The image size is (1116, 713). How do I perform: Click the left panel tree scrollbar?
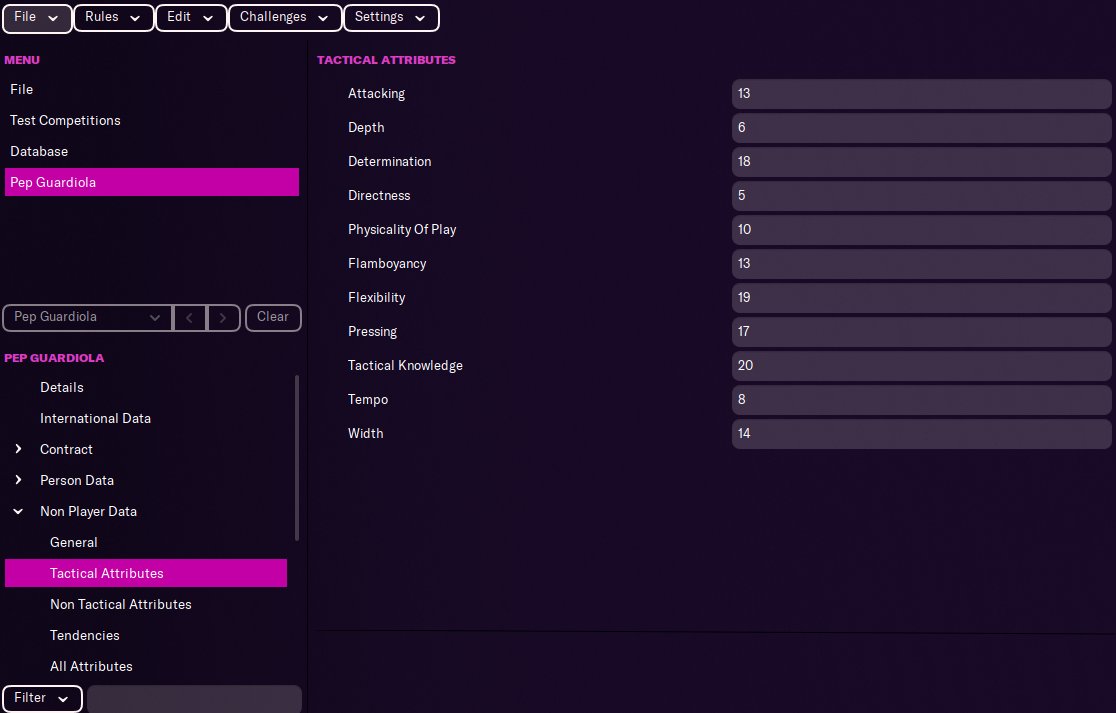(297, 458)
